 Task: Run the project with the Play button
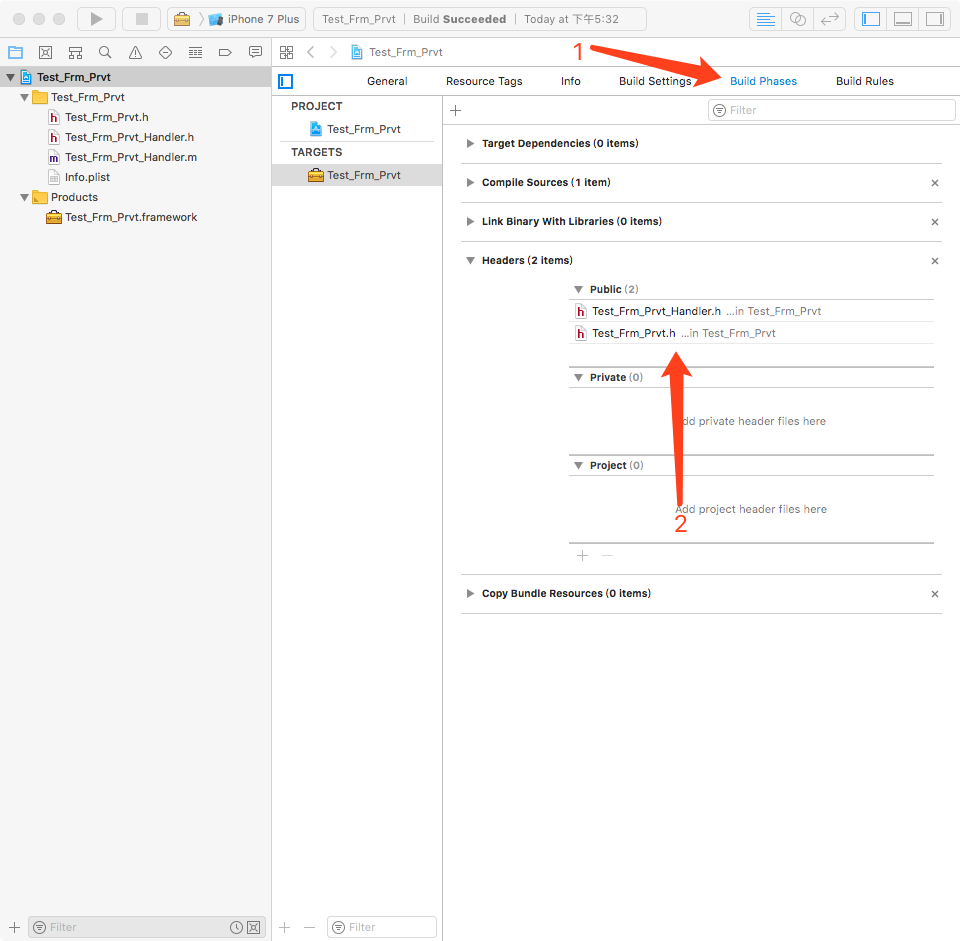[x=96, y=19]
